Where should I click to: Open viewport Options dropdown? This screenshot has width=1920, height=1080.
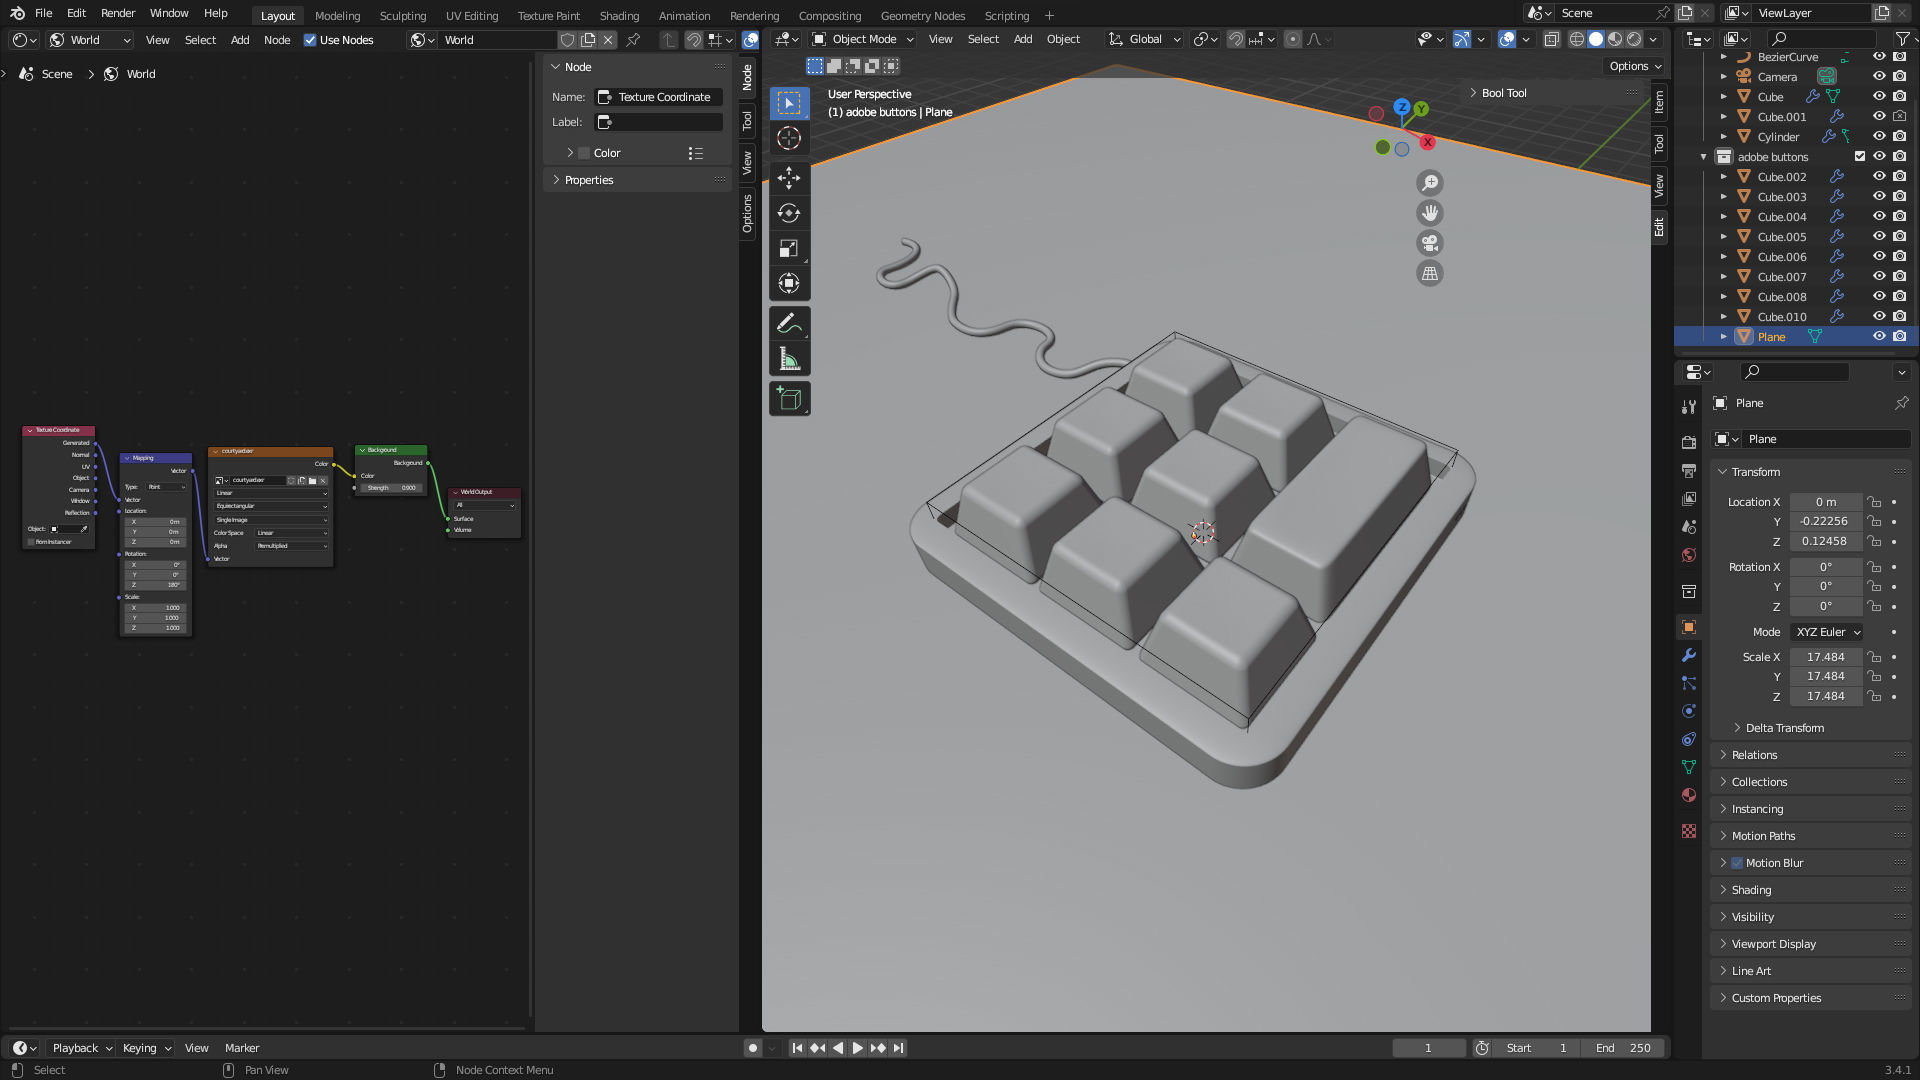[1635, 66]
